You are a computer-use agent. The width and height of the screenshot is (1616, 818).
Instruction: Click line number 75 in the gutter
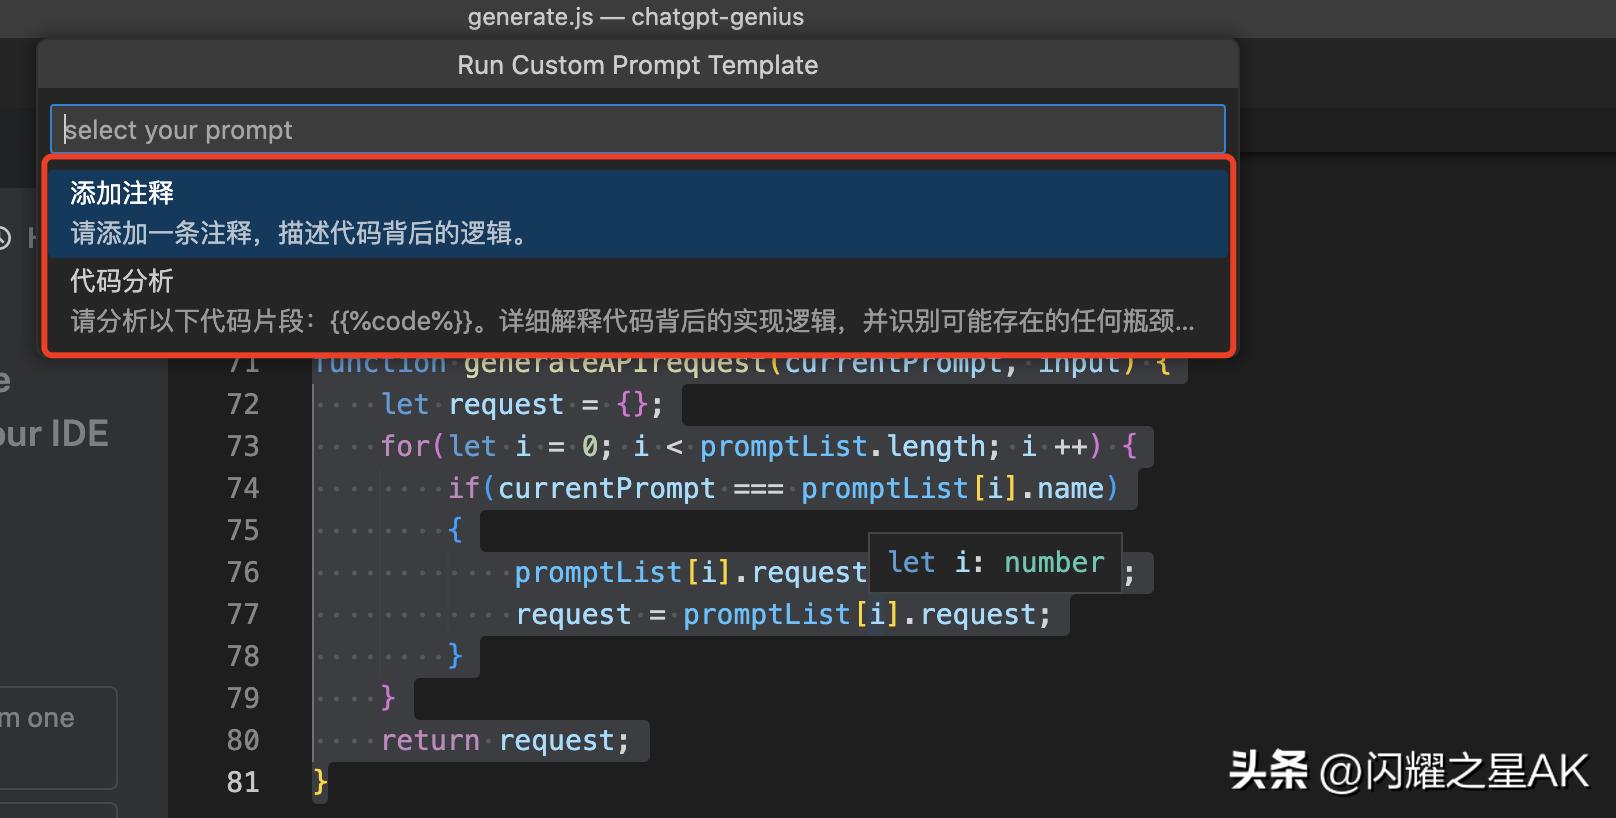[x=243, y=530]
